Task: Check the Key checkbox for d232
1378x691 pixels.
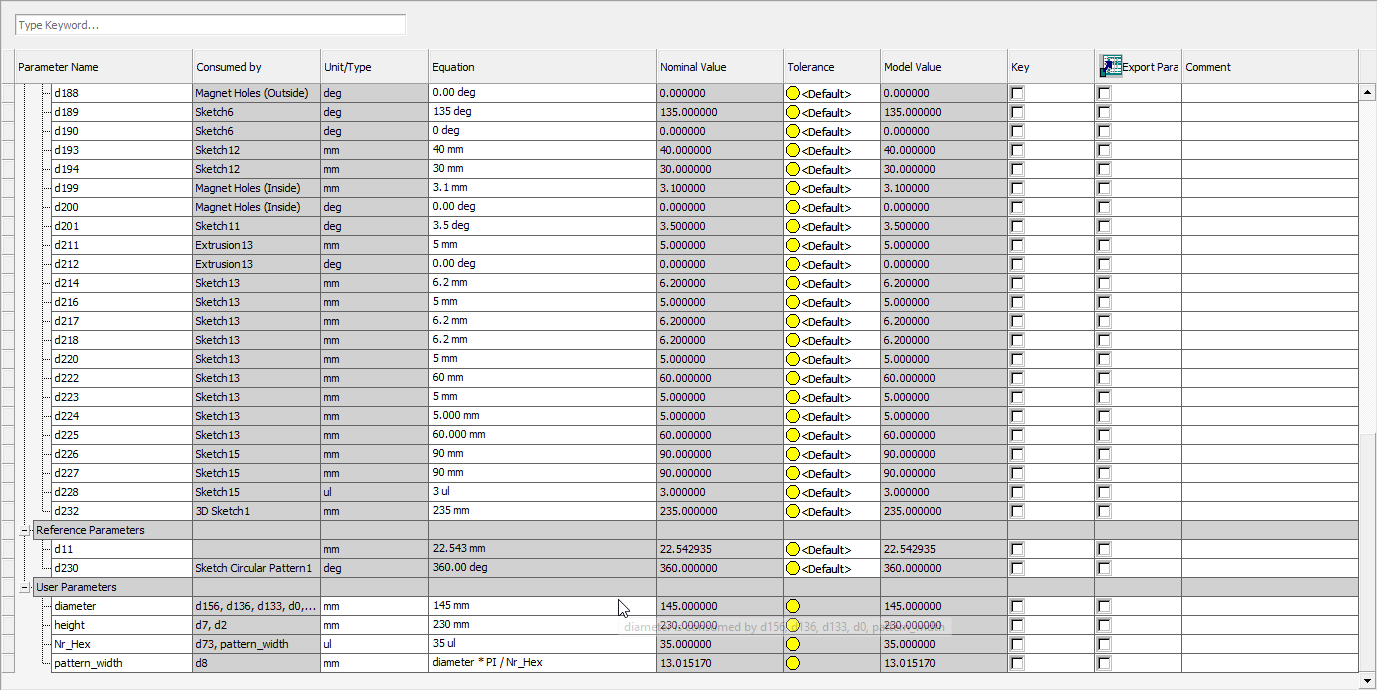Action: pyautogui.click(x=1017, y=511)
